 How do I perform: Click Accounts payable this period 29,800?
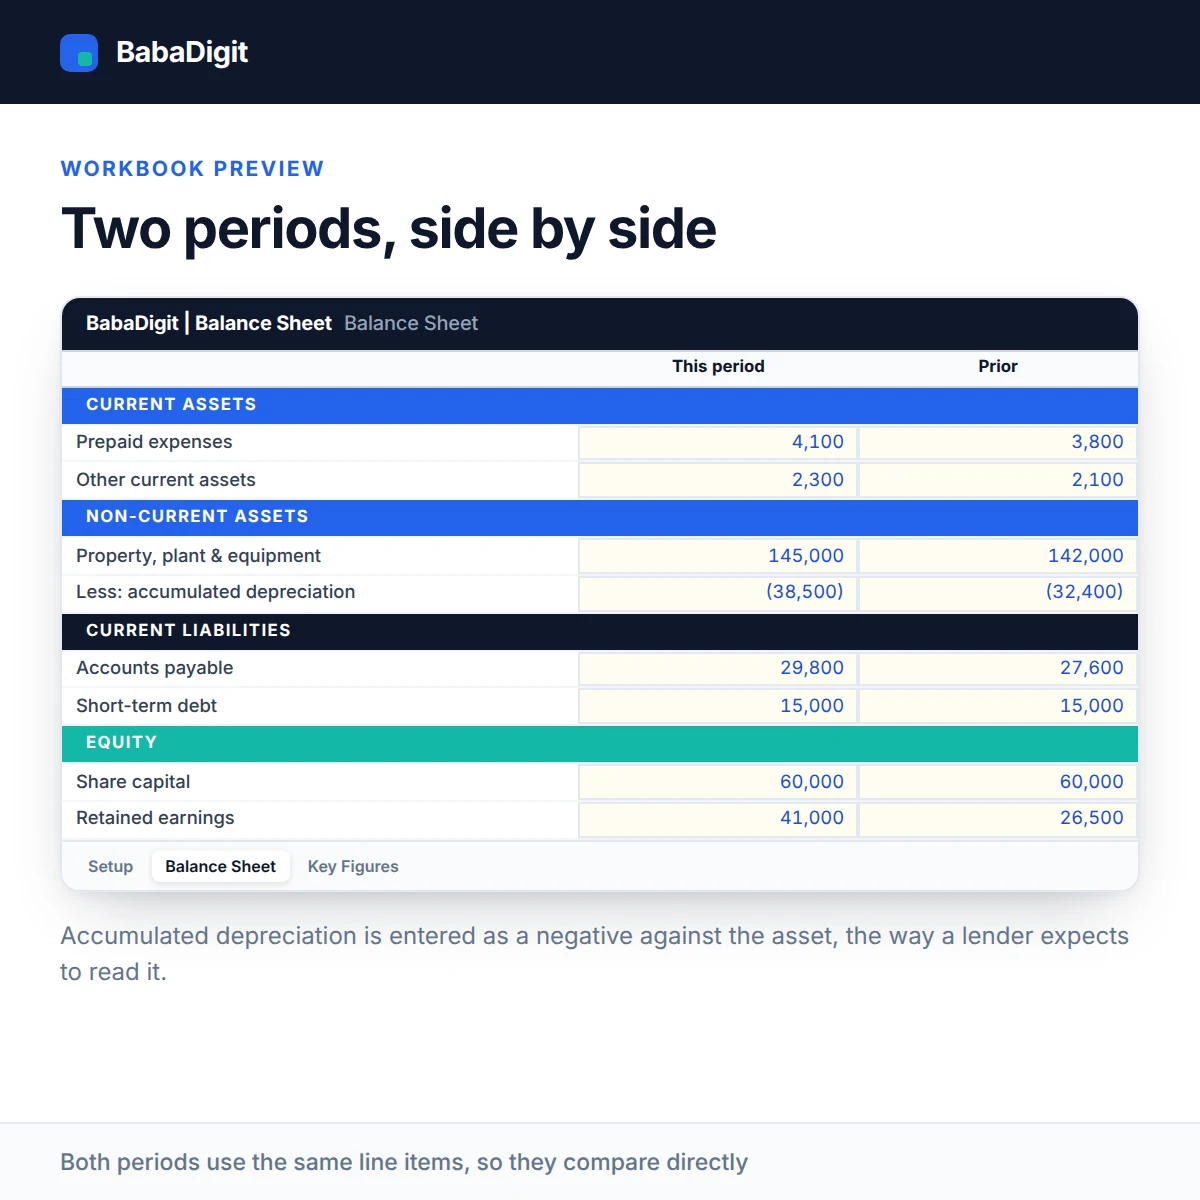tap(718, 668)
